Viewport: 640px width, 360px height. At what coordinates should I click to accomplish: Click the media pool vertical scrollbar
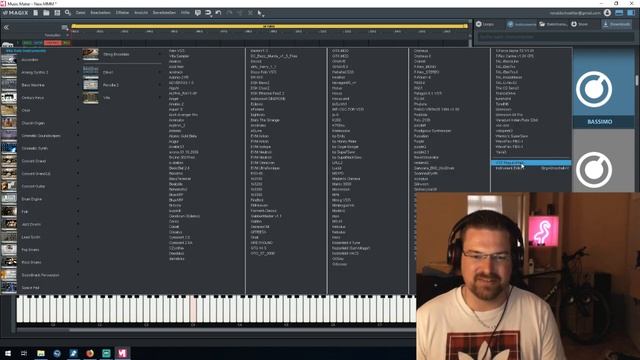click(x=637, y=80)
